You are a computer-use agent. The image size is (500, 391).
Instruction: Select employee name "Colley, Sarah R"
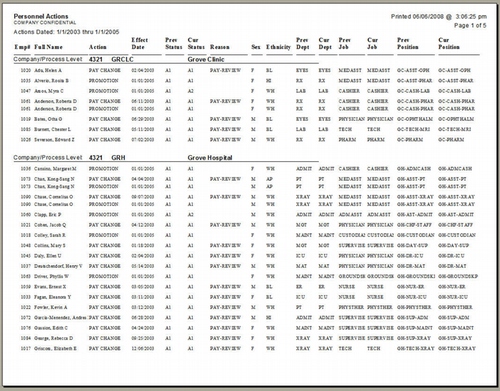coord(50,235)
